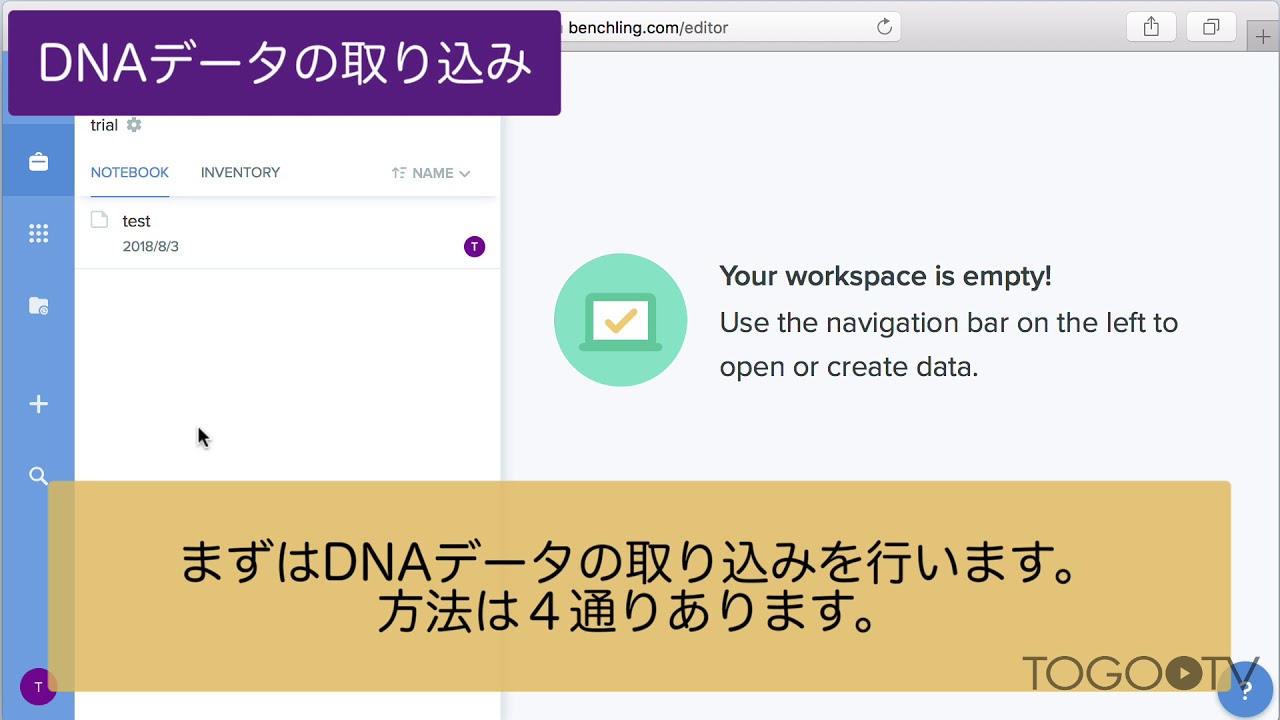Click the plus create icon in sidebar

(38, 404)
